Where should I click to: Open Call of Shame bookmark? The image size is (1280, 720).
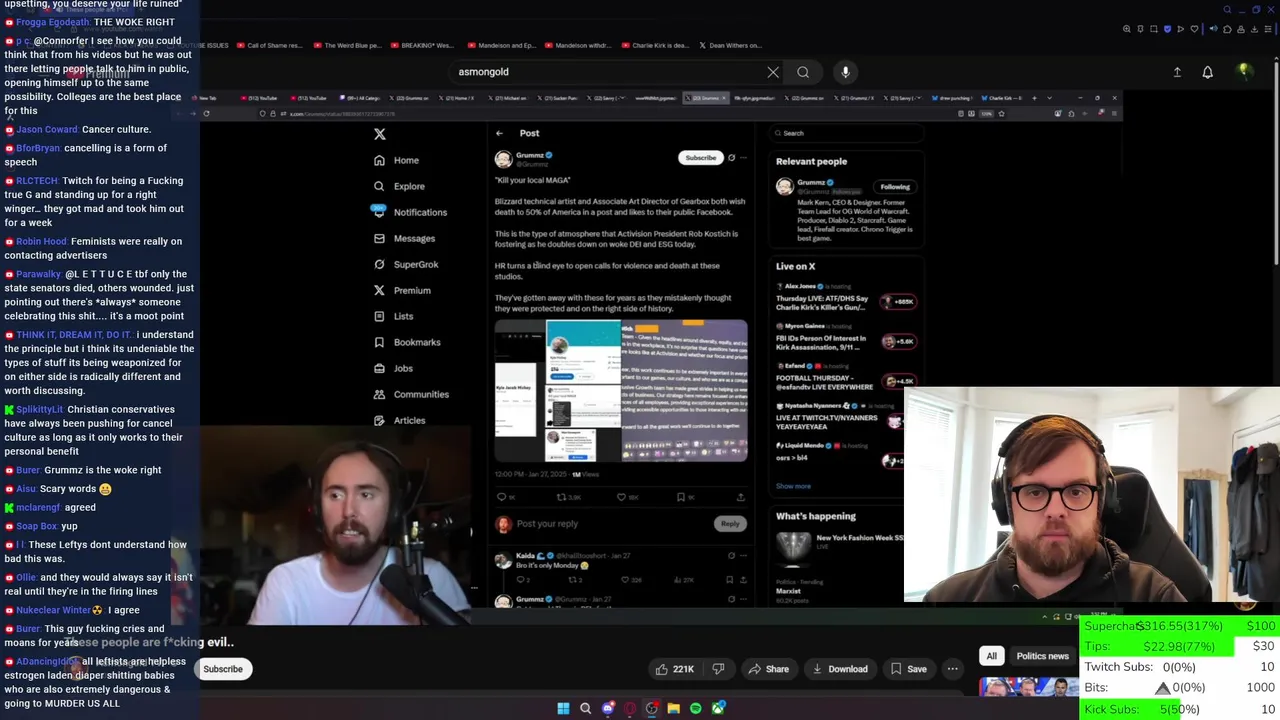(268, 45)
